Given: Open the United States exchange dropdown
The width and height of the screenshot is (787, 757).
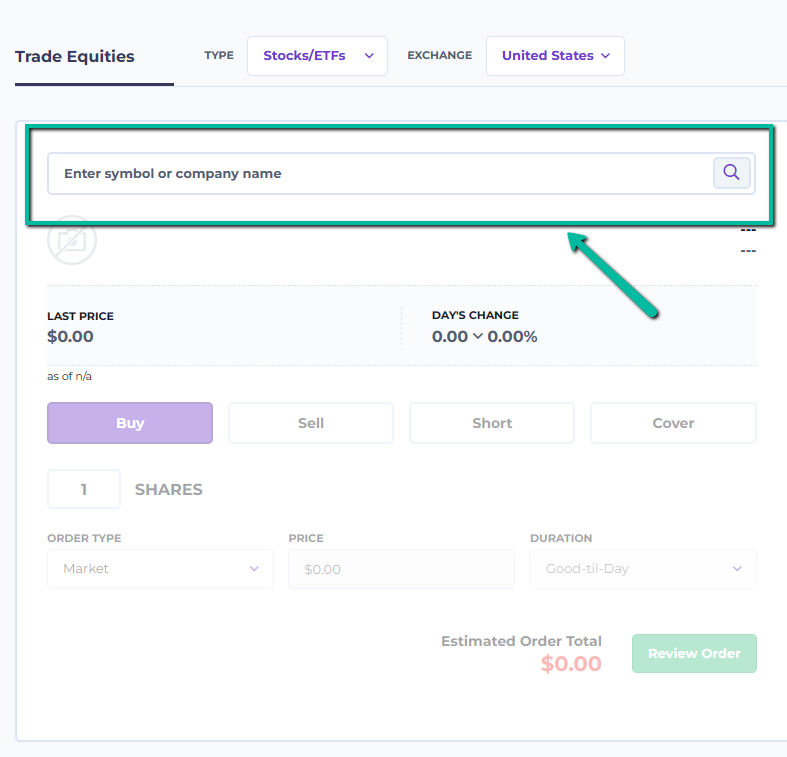Looking at the screenshot, I should (x=555, y=56).
